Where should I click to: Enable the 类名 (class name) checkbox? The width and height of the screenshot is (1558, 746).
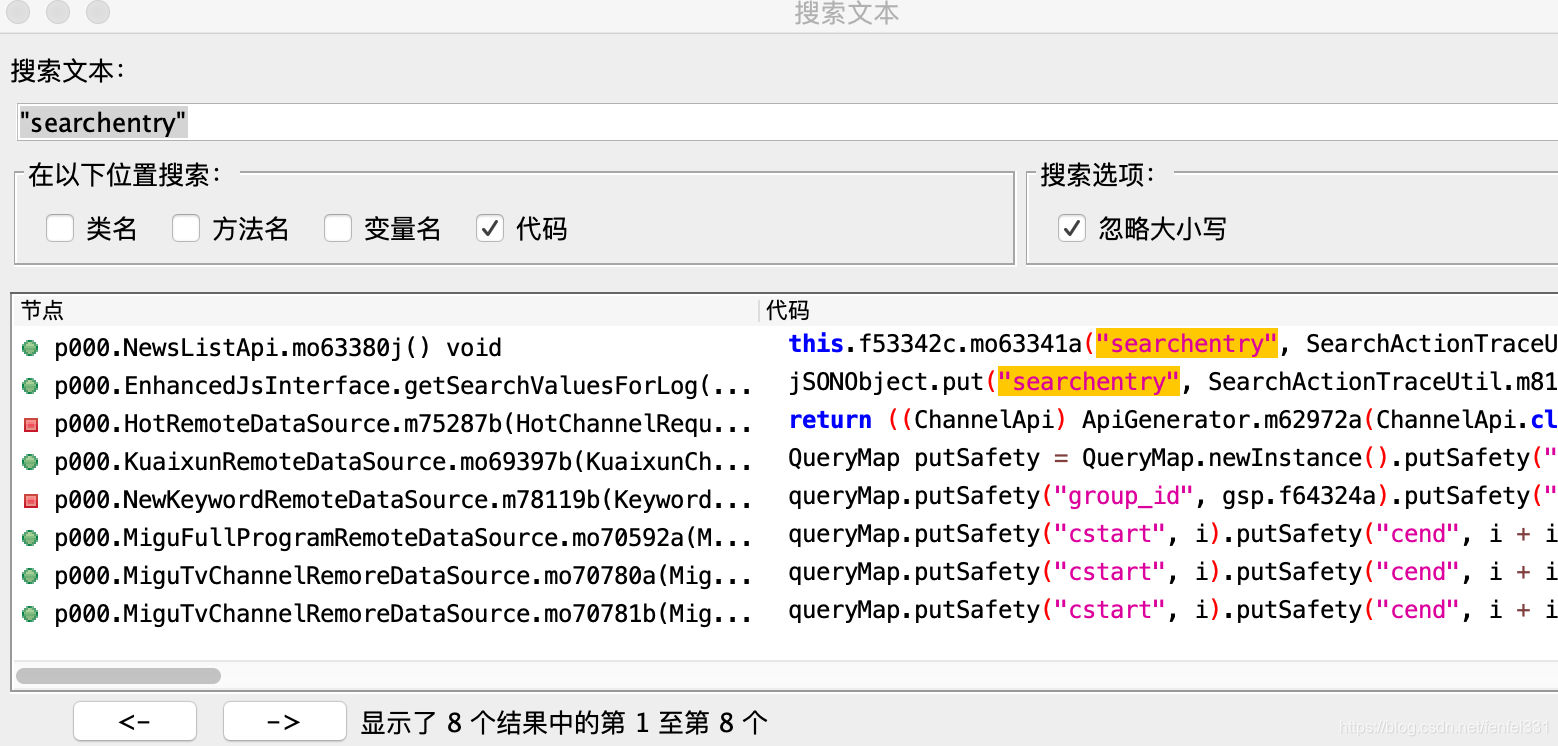pyautogui.click(x=60, y=229)
